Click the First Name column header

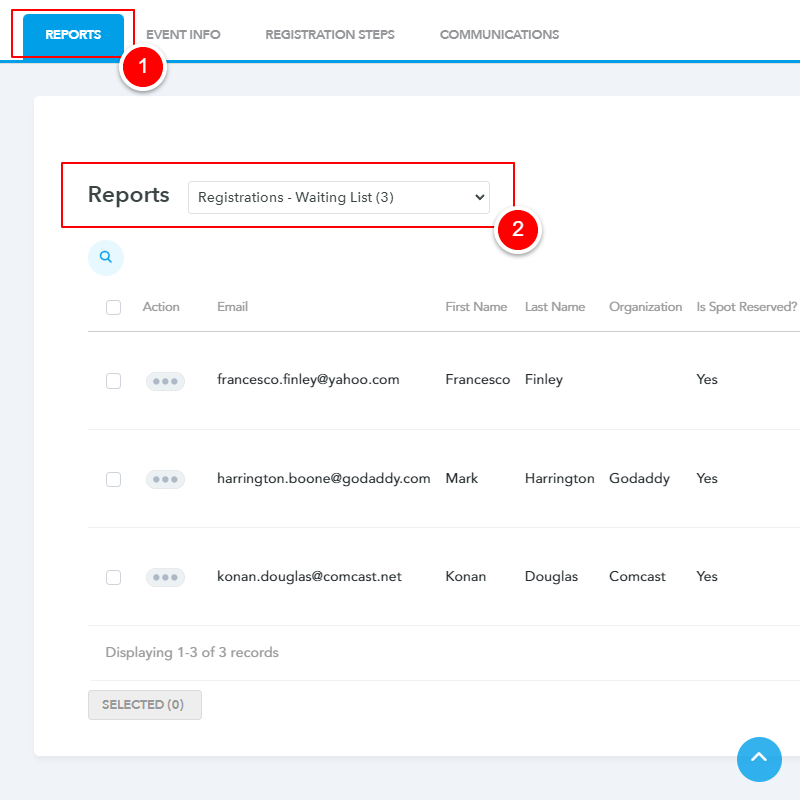476,307
